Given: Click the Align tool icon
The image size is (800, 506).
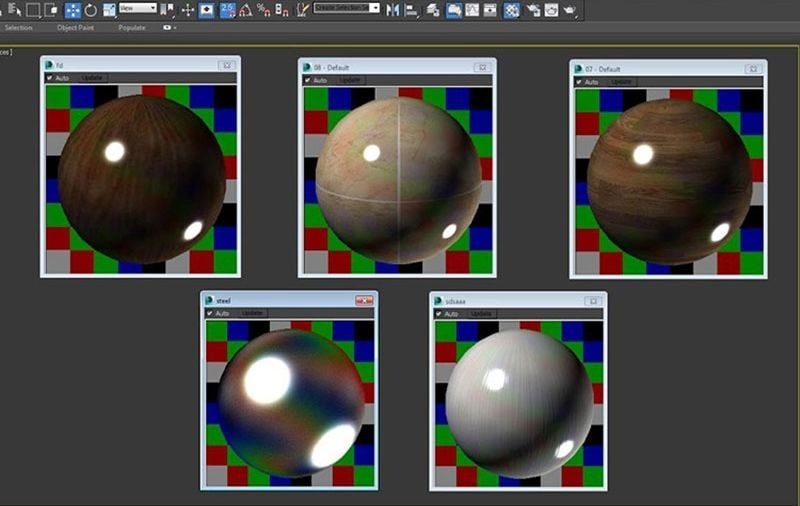Looking at the screenshot, I should tap(411, 10).
